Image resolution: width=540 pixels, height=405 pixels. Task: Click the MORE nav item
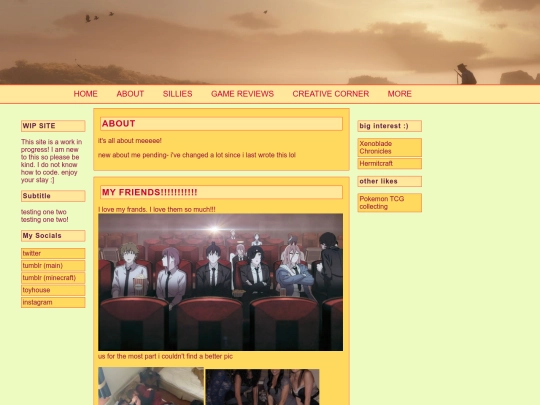pos(399,94)
